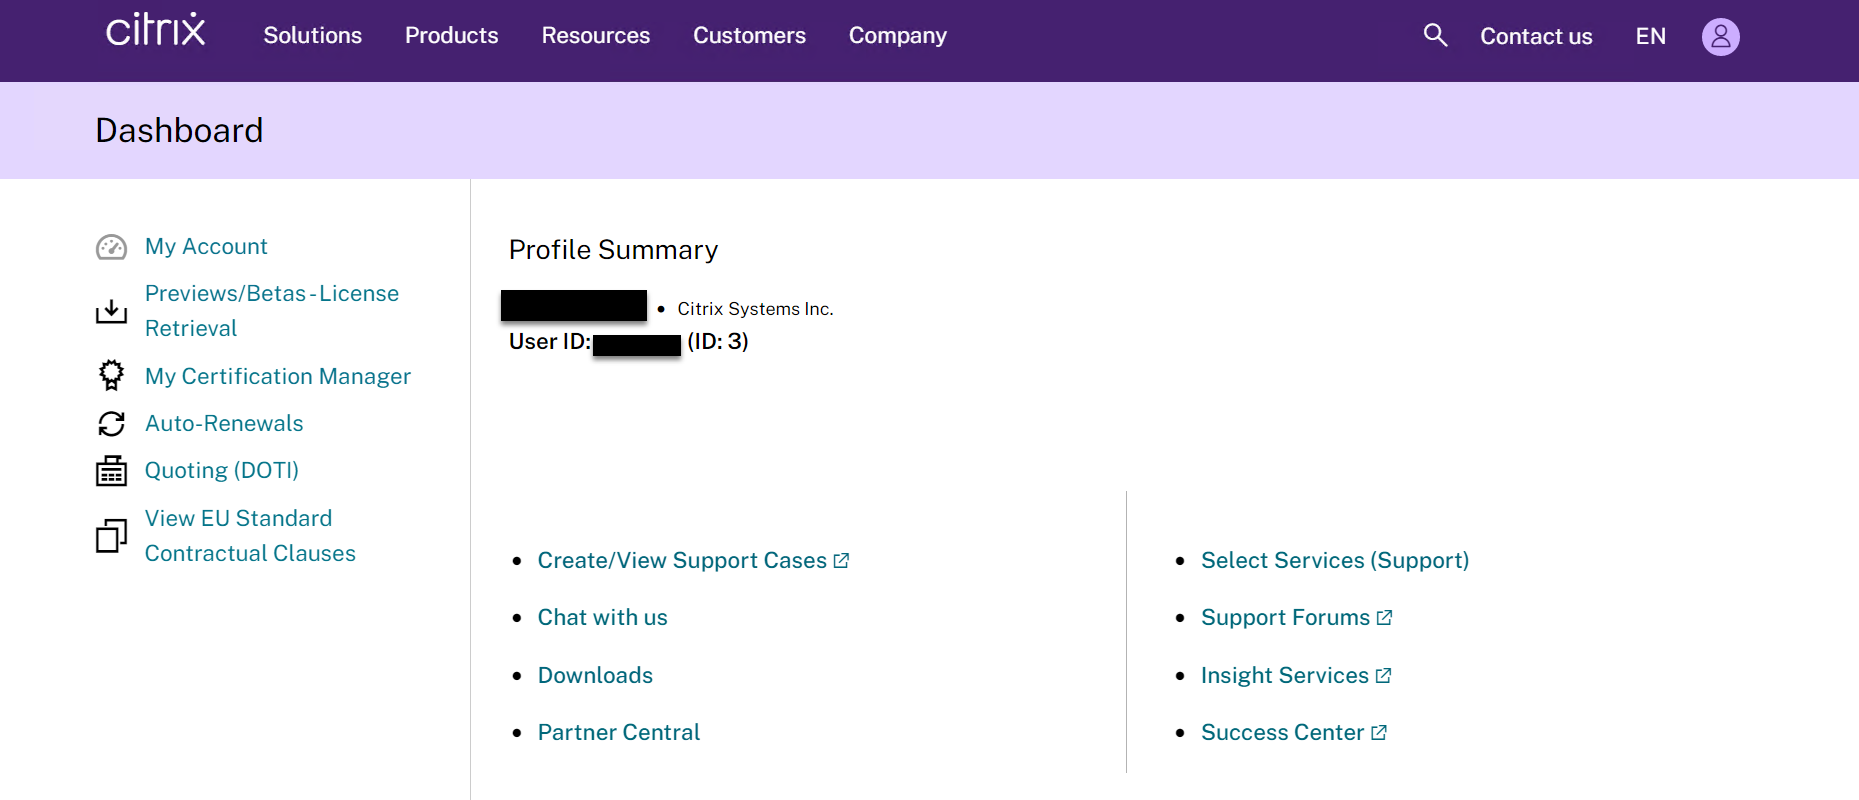
Task: Expand the Company navigation menu
Action: (x=897, y=36)
